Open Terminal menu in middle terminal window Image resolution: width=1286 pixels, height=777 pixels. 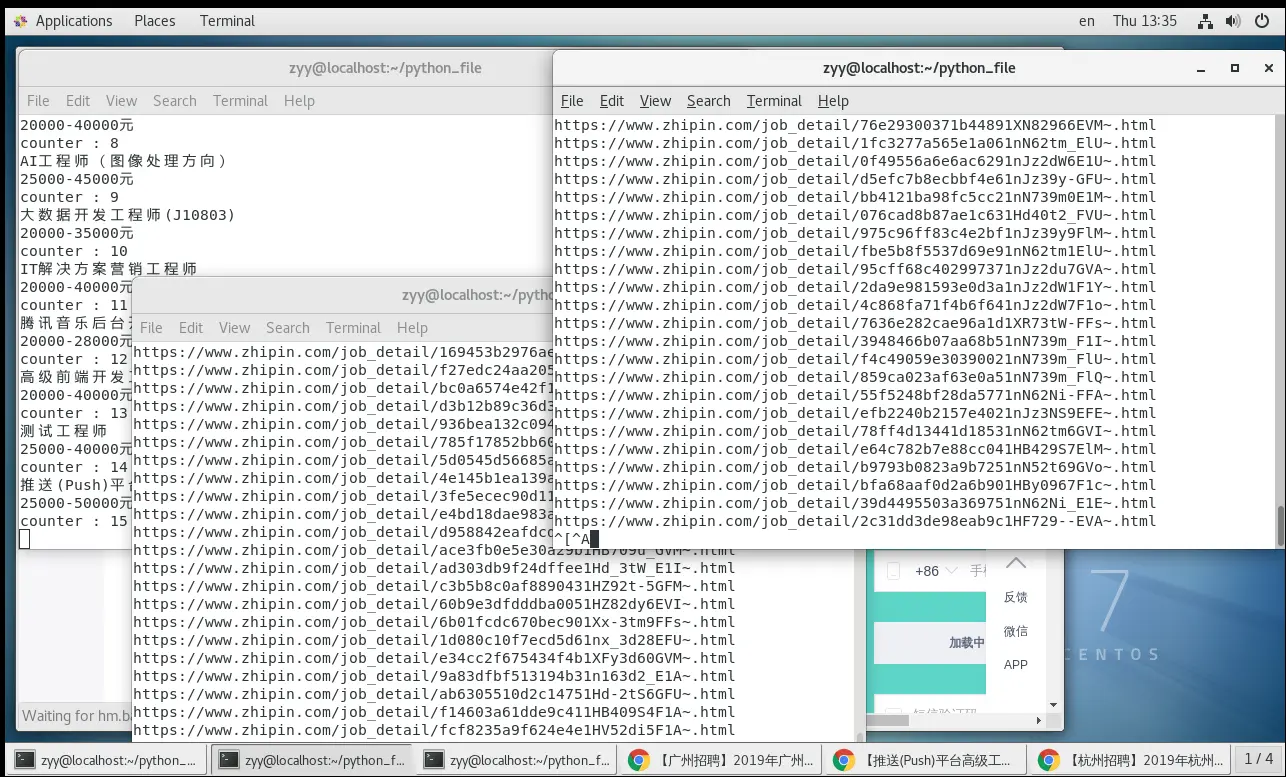click(x=353, y=328)
